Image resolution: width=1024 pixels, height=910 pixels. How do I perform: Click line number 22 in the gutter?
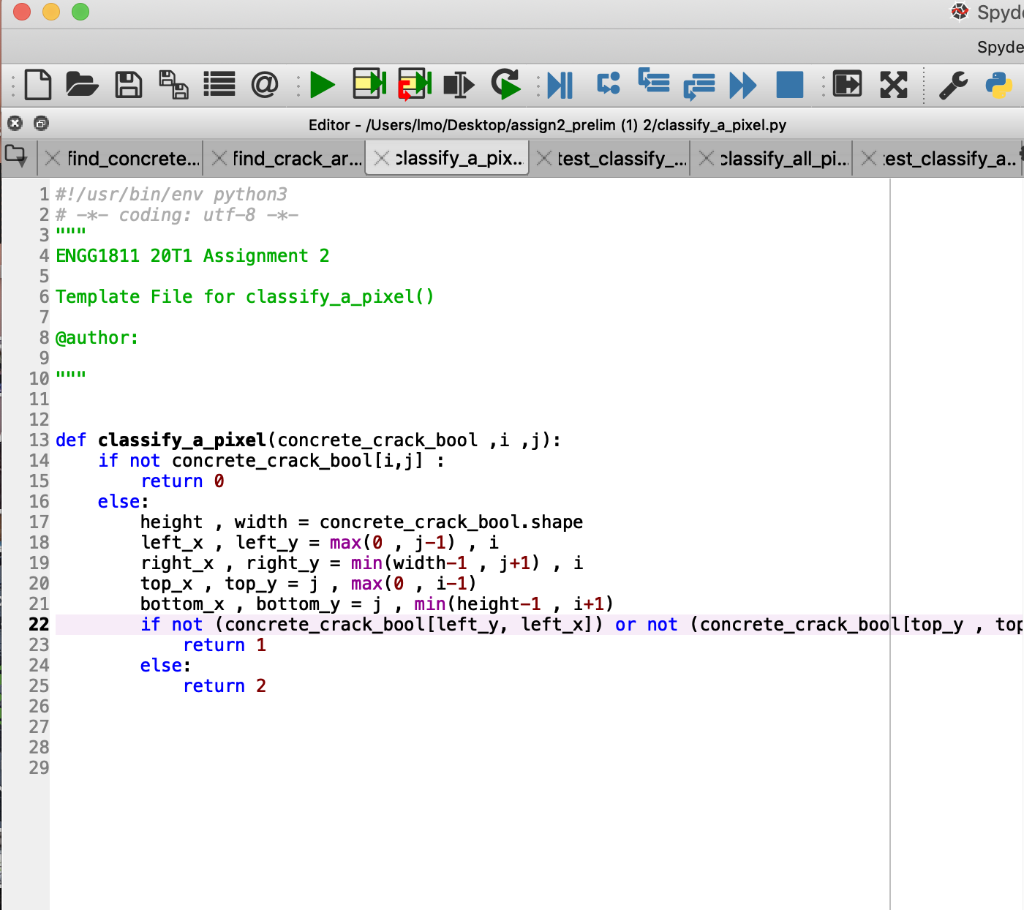point(39,625)
